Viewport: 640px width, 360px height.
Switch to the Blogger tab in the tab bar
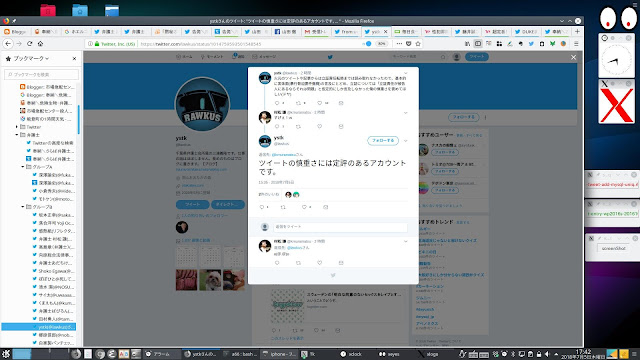tap(16, 31)
